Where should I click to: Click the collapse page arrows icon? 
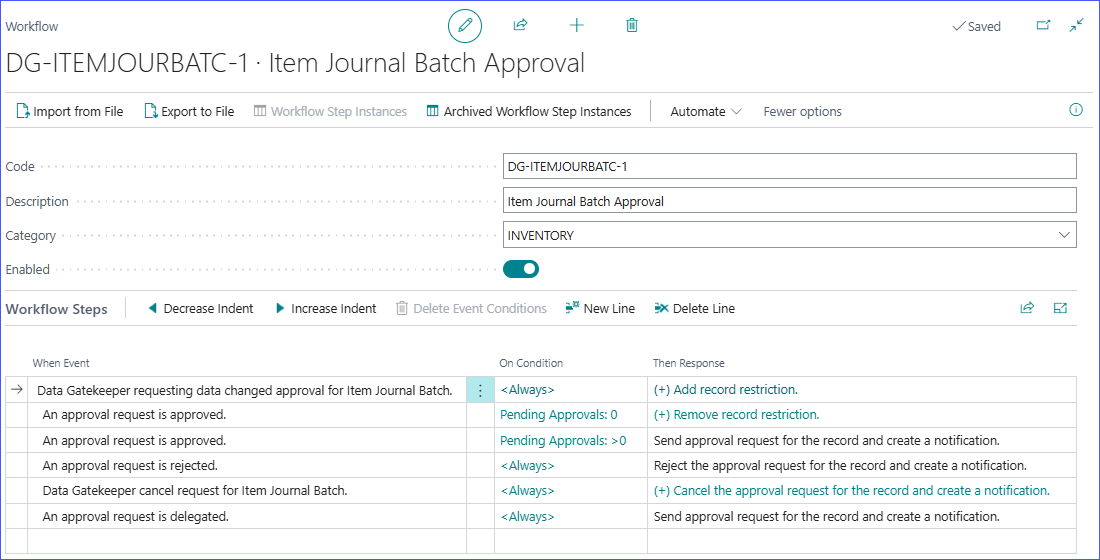pyautogui.click(x=1076, y=26)
